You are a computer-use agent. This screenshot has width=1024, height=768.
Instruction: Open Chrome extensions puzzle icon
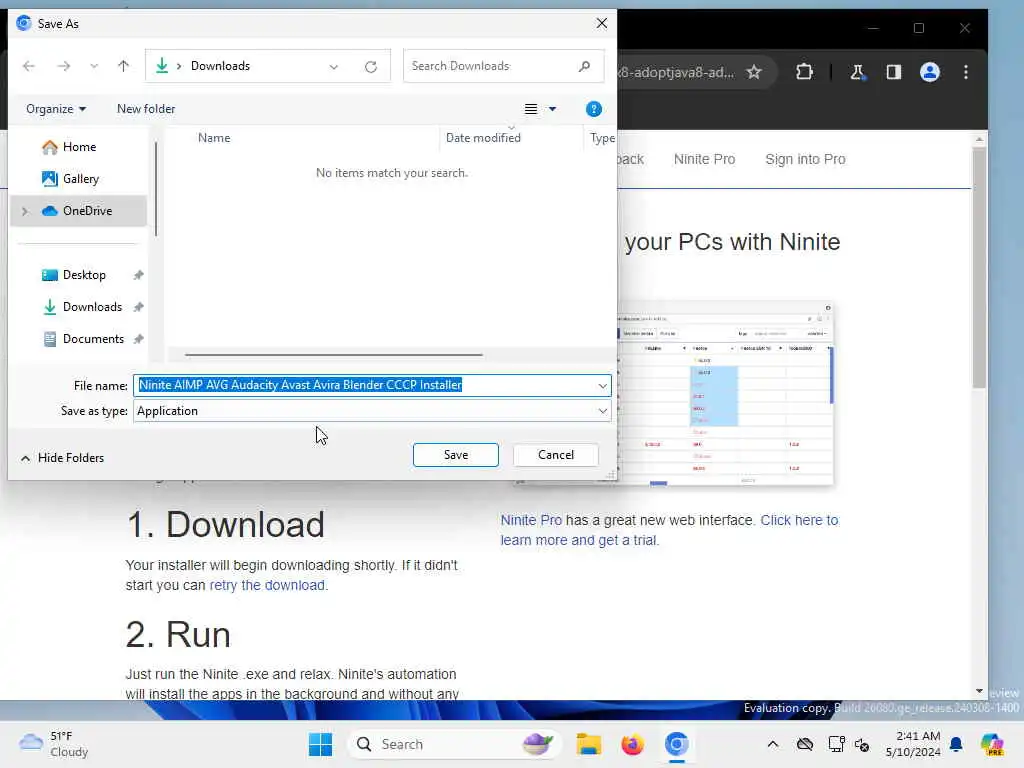tap(805, 72)
